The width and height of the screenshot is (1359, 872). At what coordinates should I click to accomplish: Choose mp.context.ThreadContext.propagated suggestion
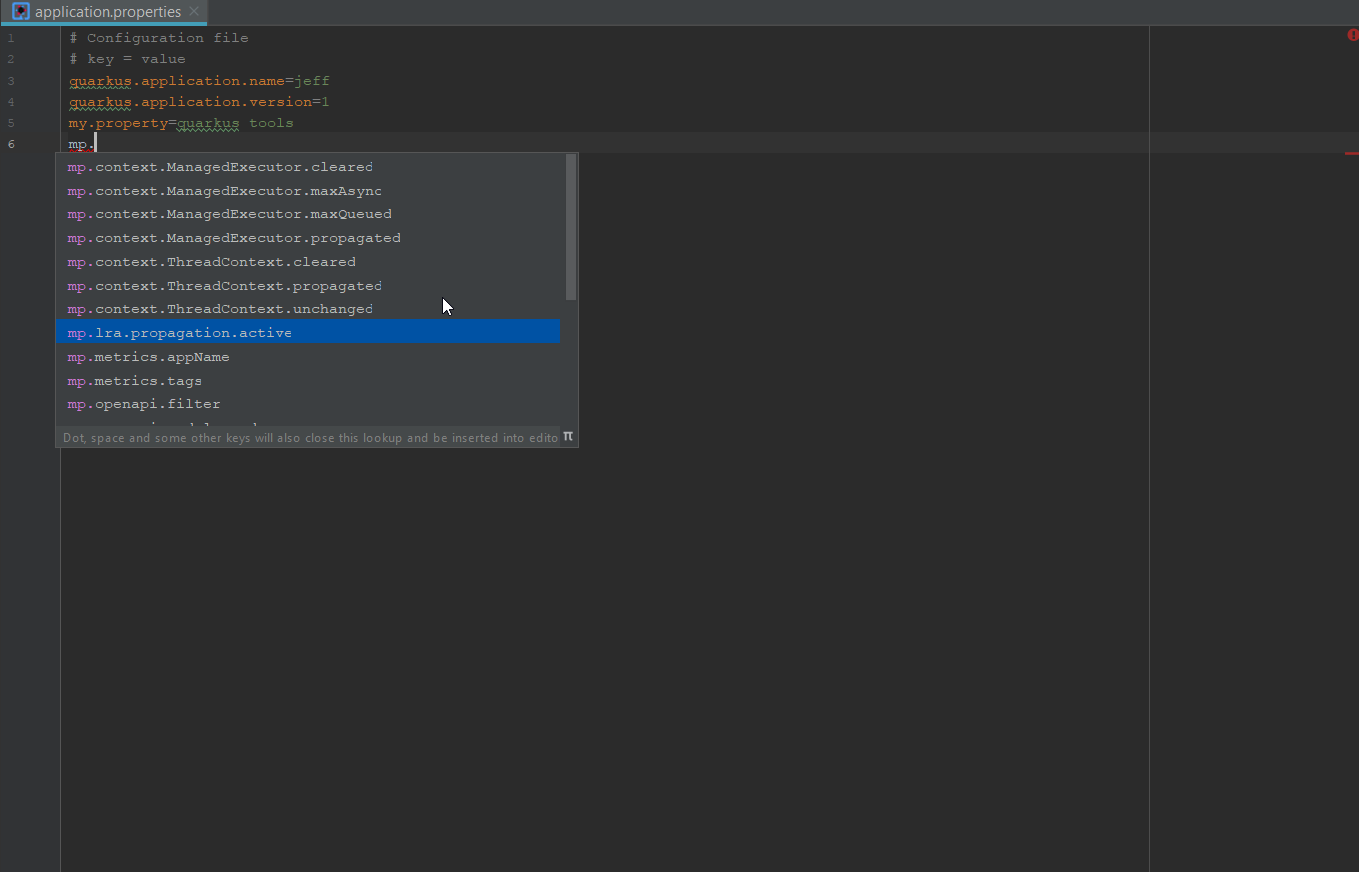(224, 285)
